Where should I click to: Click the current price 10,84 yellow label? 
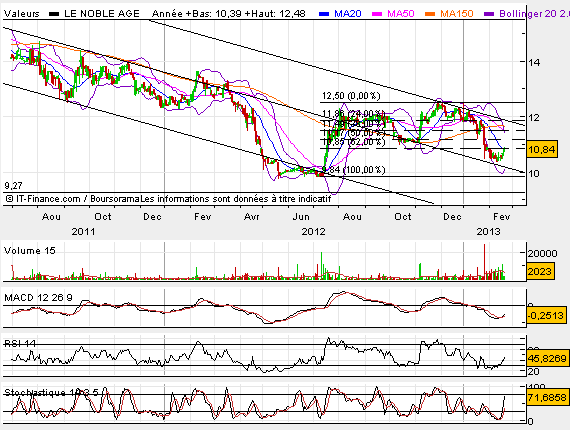[x=542, y=149]
